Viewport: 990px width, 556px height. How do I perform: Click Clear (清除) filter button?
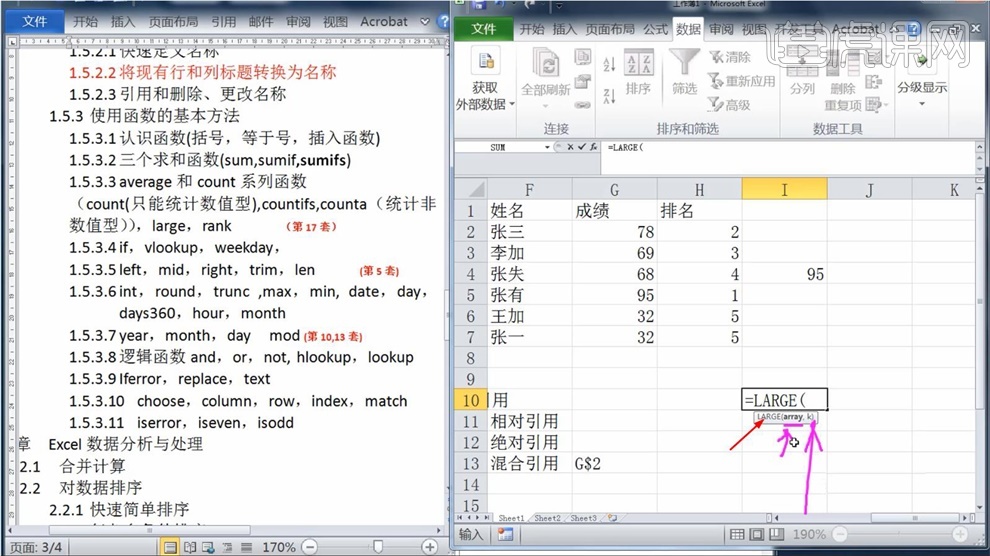coord(730,57)
